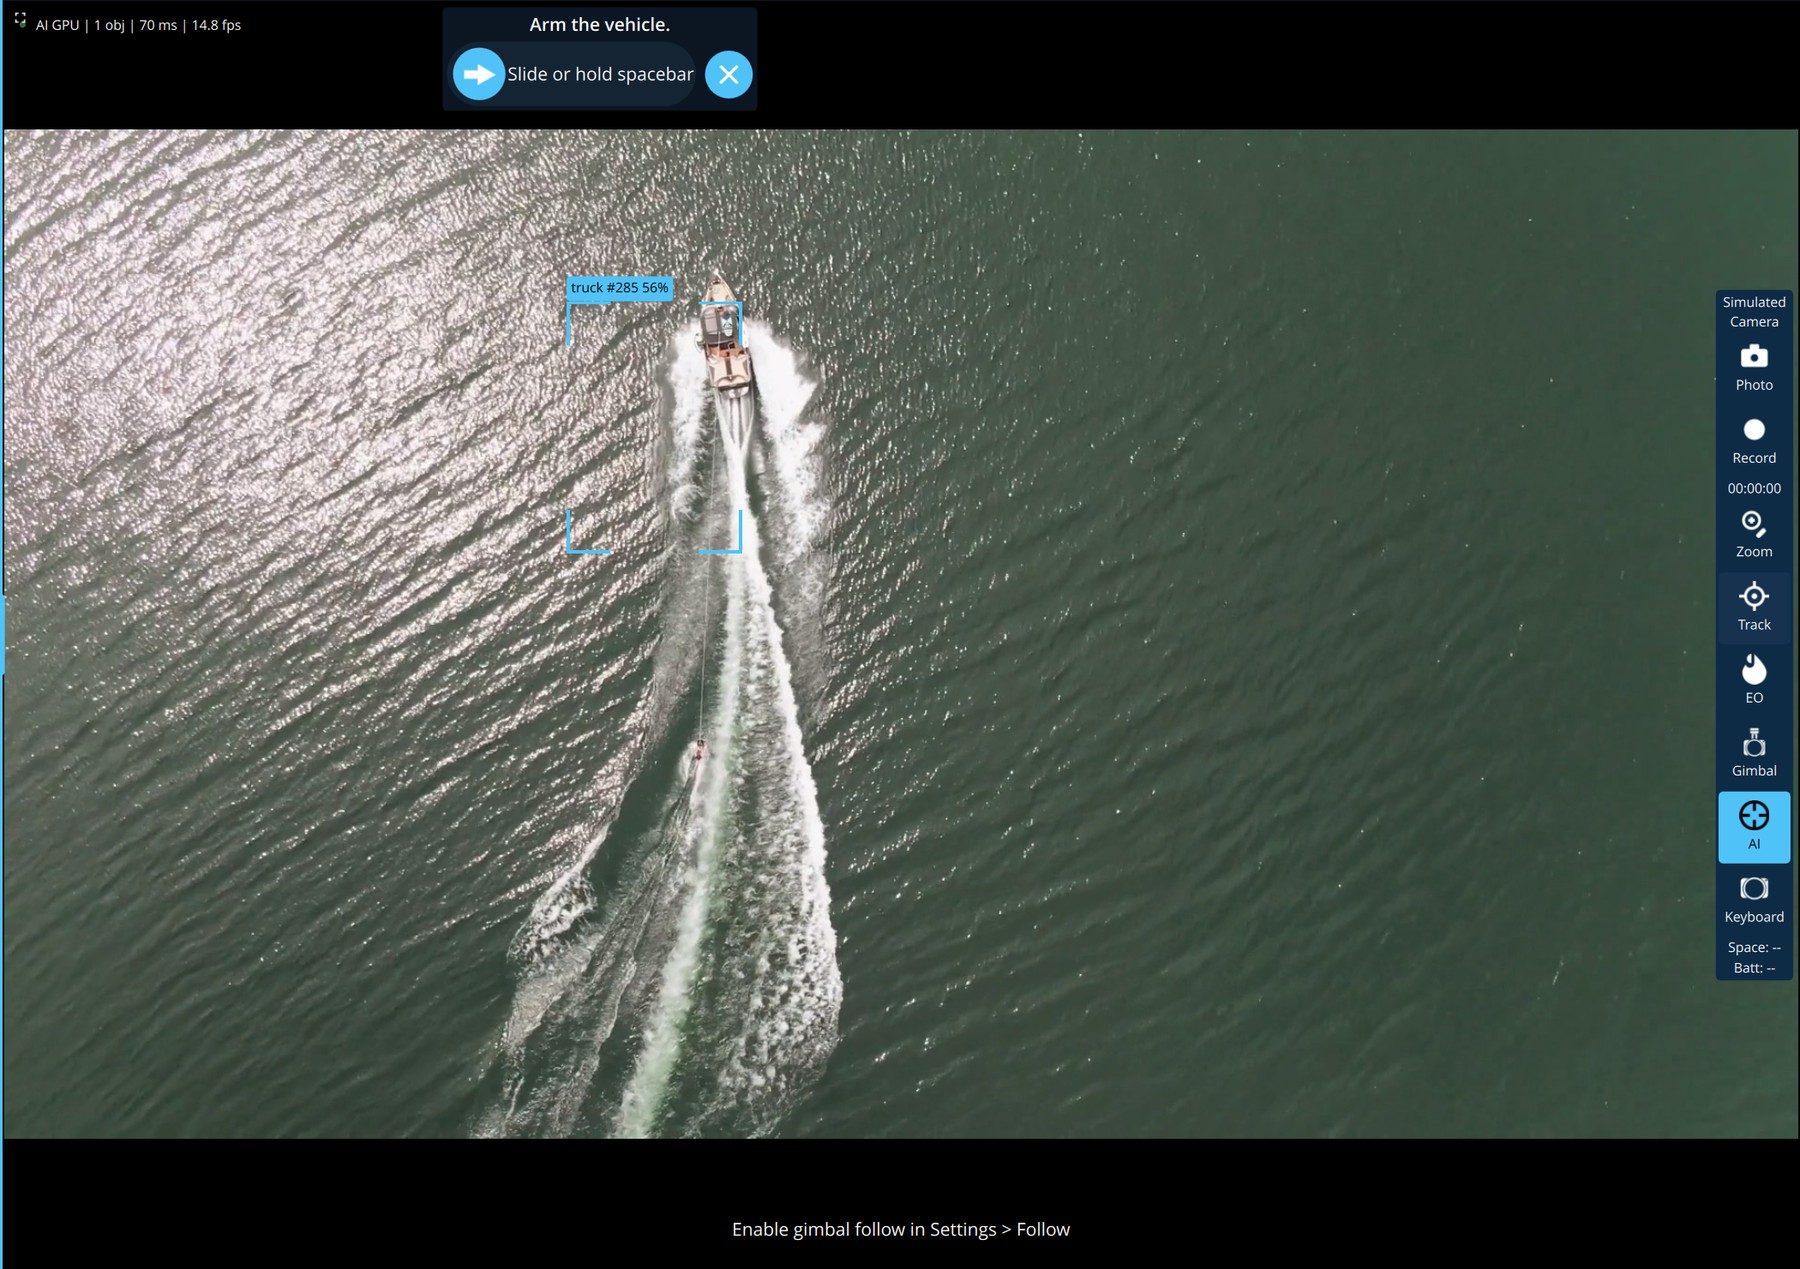Click the AI GPU status icon
The image size is (1800, 1269).
coord(20,19)
